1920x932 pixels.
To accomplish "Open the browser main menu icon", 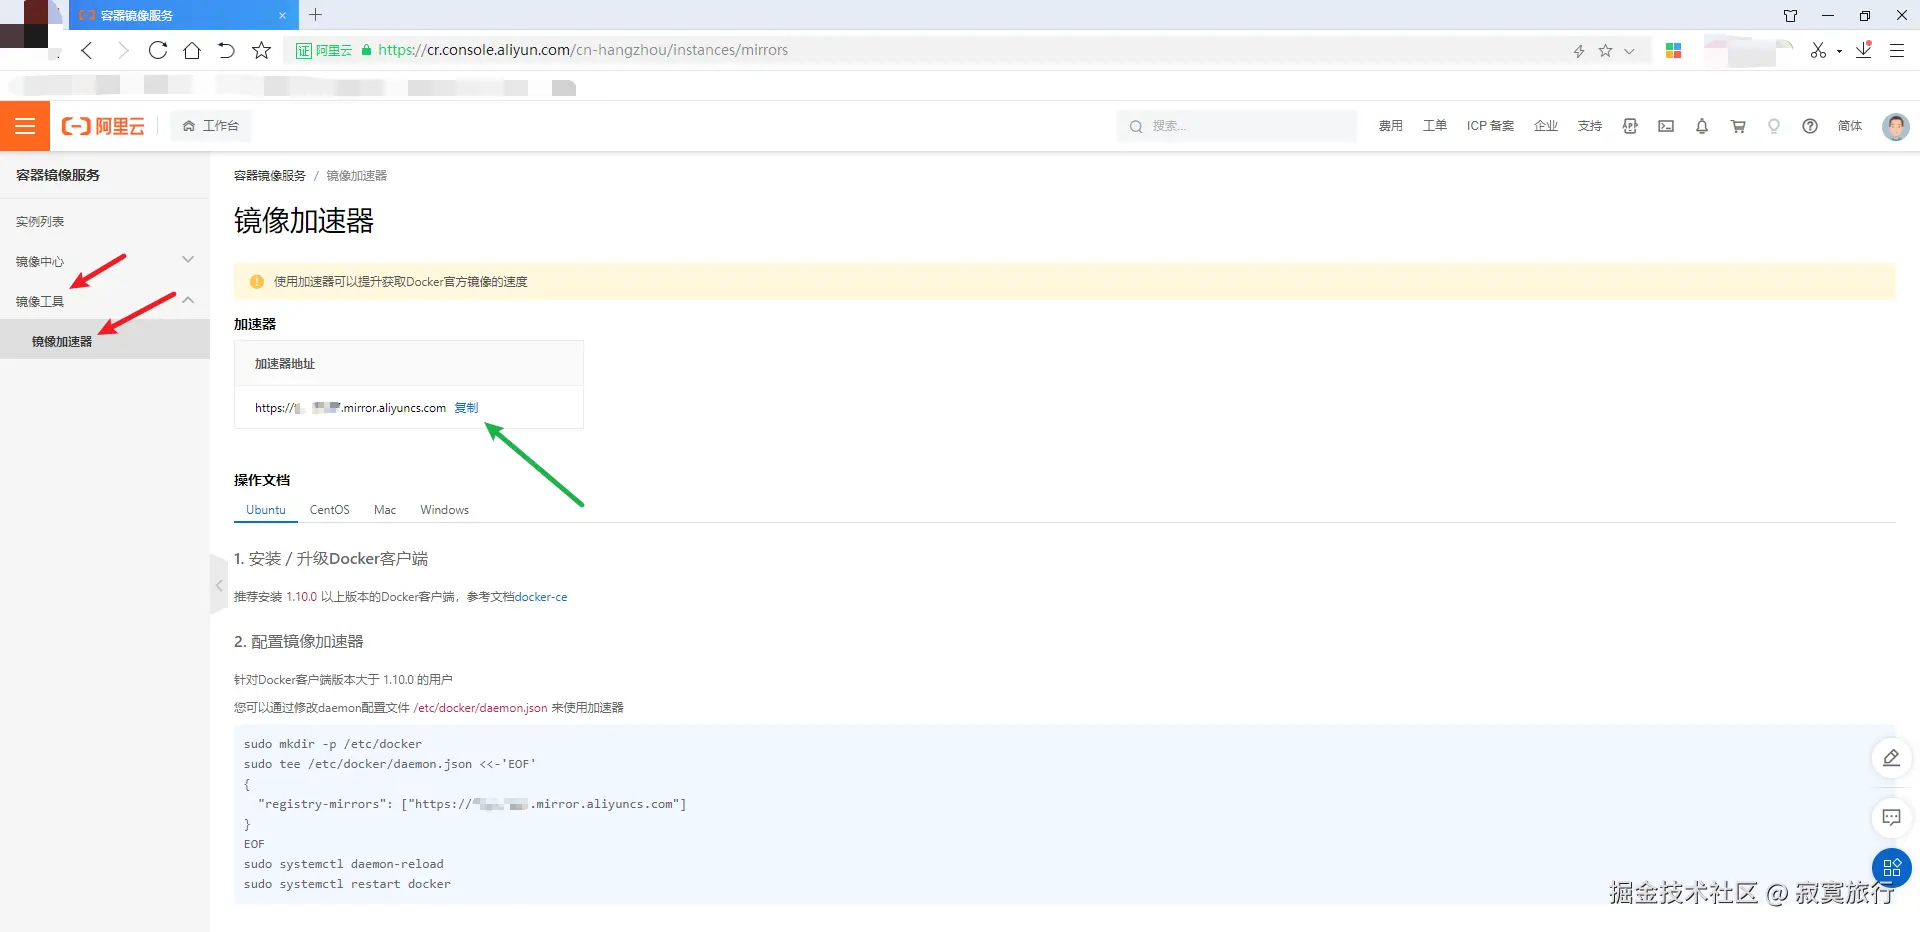I will (1896, 50).
